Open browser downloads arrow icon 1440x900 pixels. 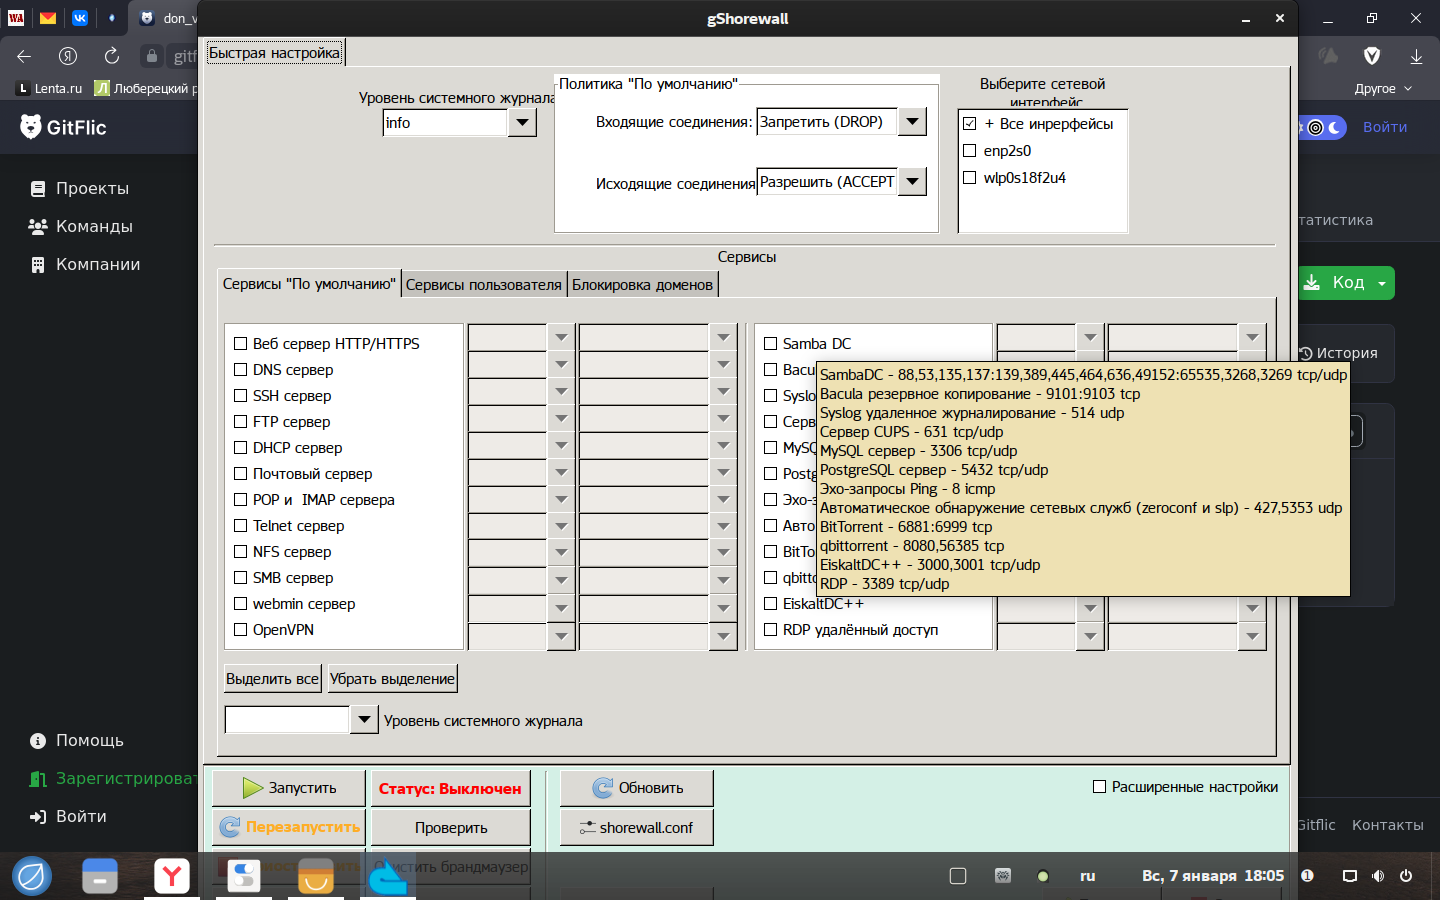(1416, 56)
